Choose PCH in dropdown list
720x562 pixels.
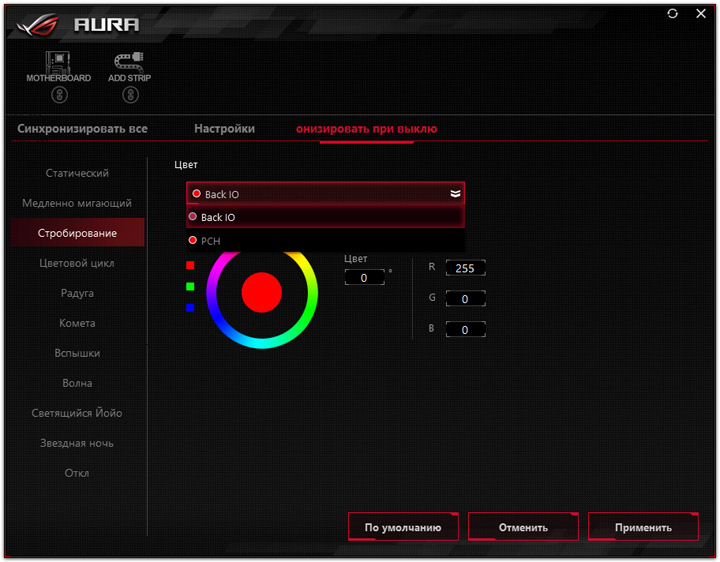coord(326,241)
